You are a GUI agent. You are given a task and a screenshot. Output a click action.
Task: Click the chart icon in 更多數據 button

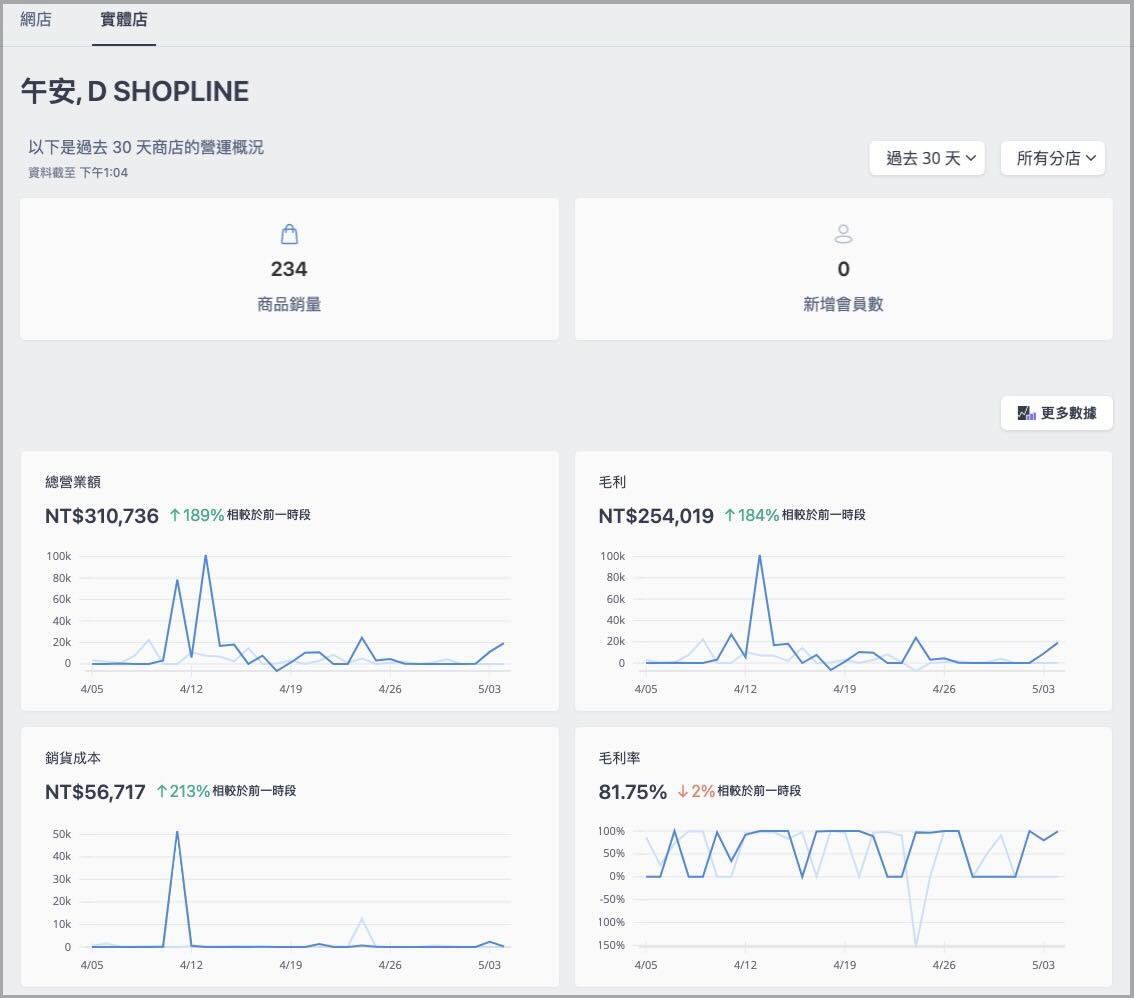(x=1026, y=413)
